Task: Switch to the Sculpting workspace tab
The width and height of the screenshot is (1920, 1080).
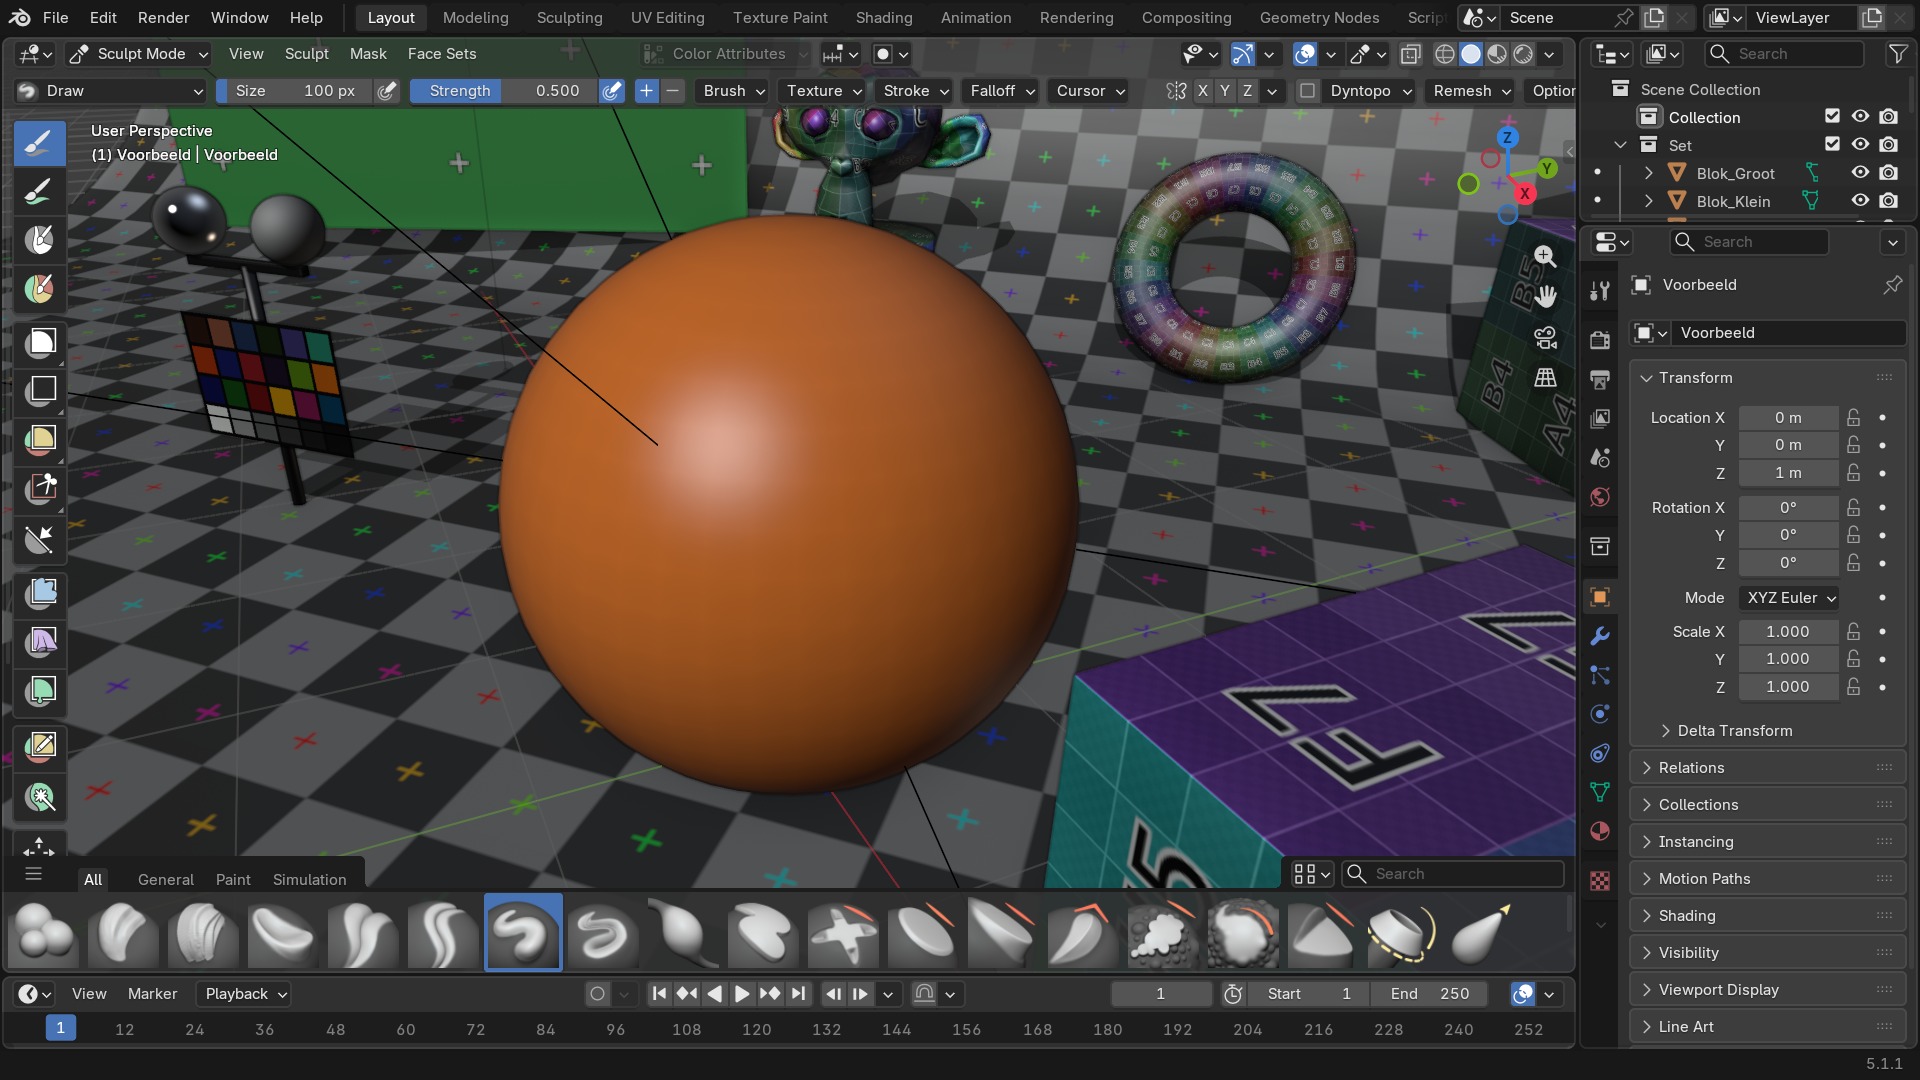Action: point(569,18)
